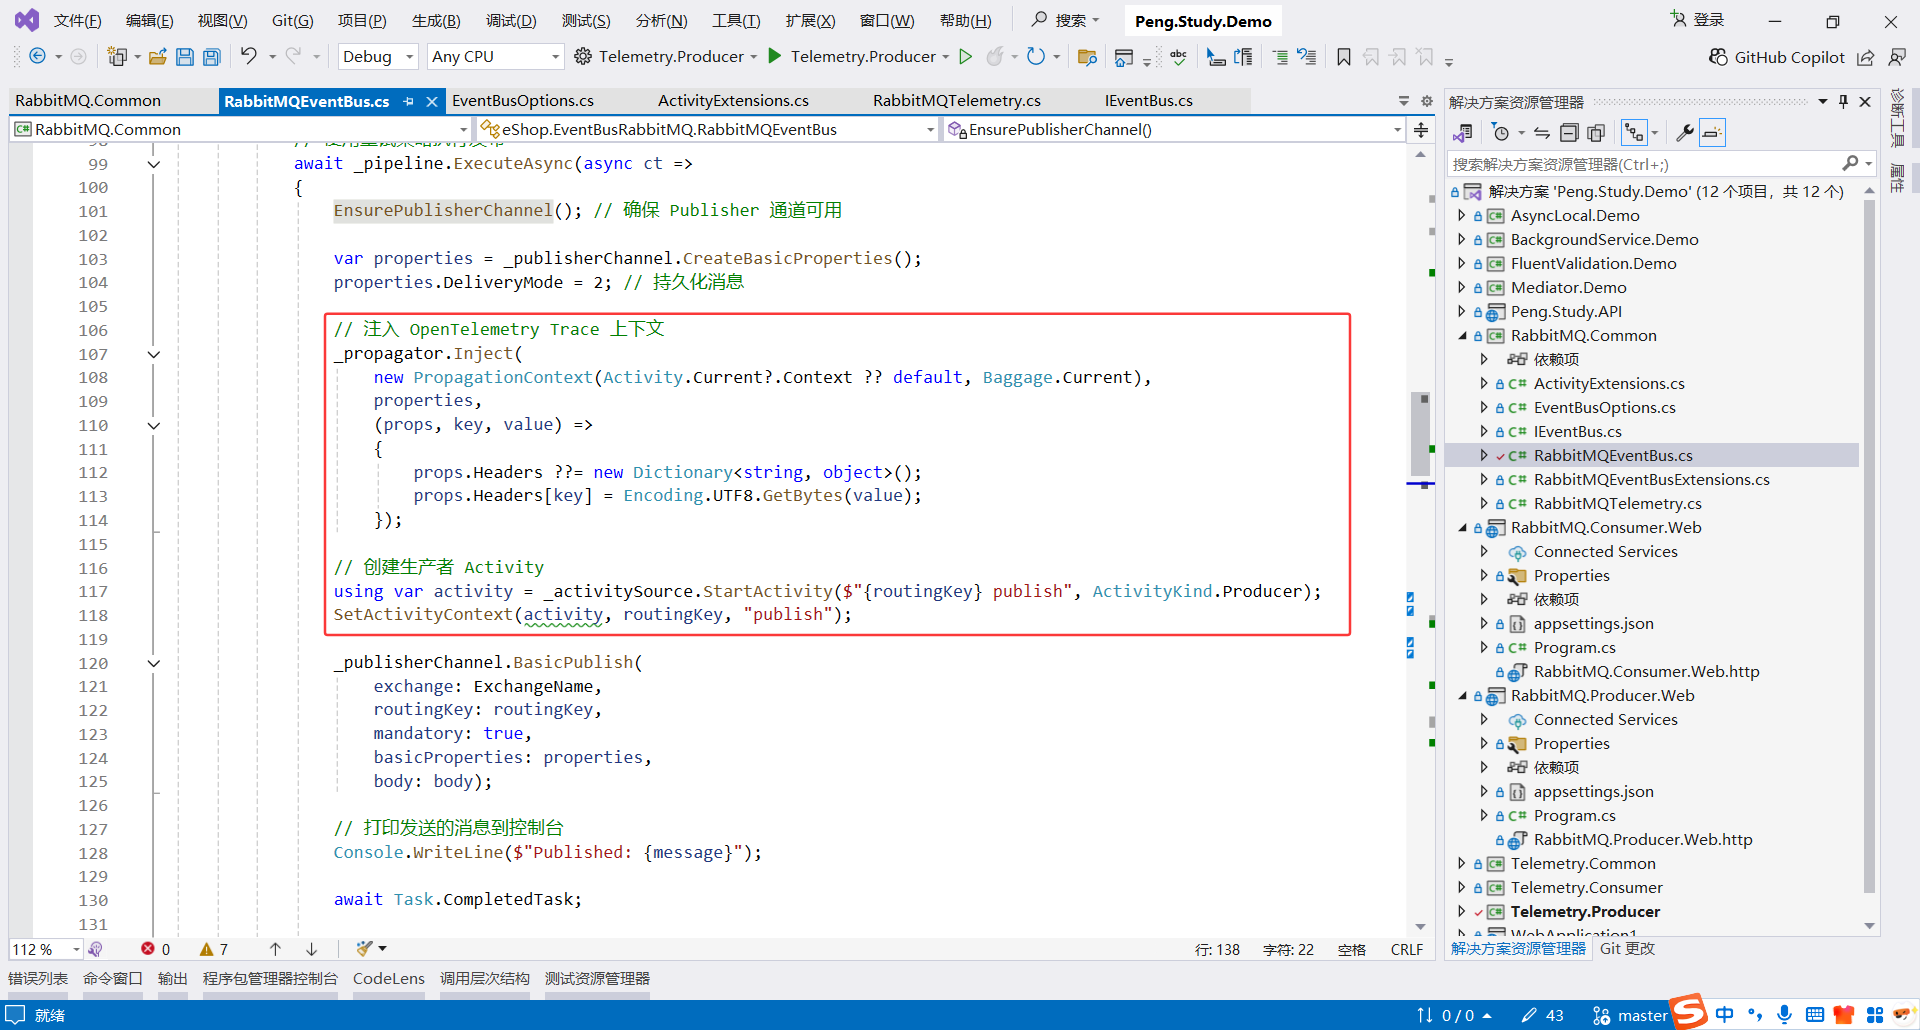Click the restart circular arrow icon in toolbar
The image size is (1920, 1030).
[1036, 57]
